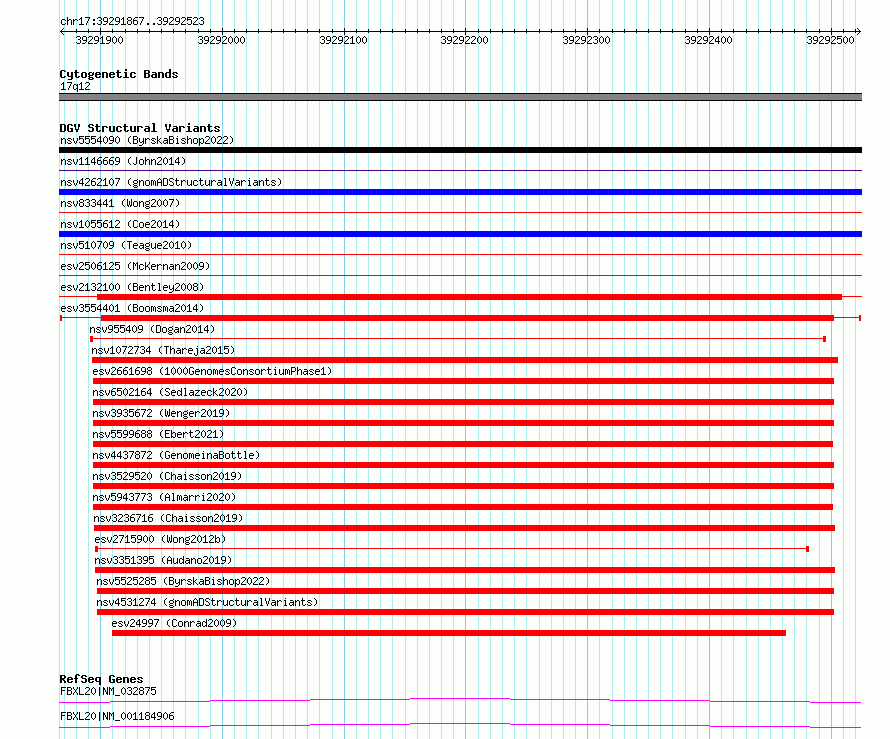Select the nsv510709 (Teague2010) label
This screenshot has width=890, height=739.
(x=126, y=245)
